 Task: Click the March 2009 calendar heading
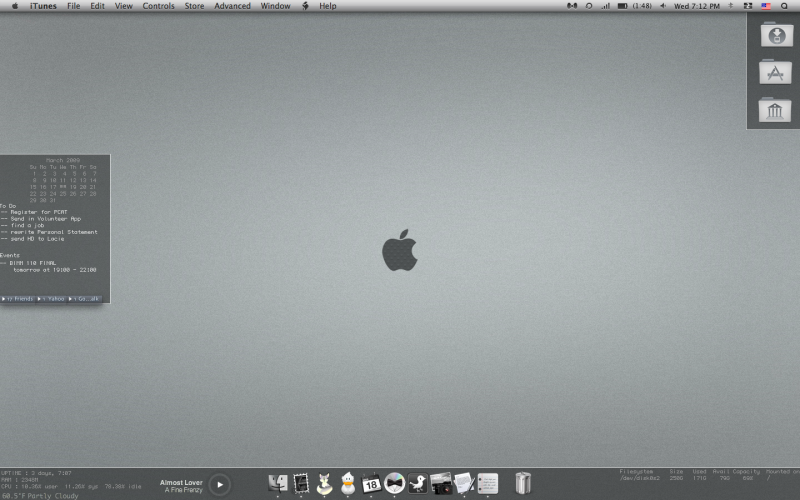tap(63, 160)
